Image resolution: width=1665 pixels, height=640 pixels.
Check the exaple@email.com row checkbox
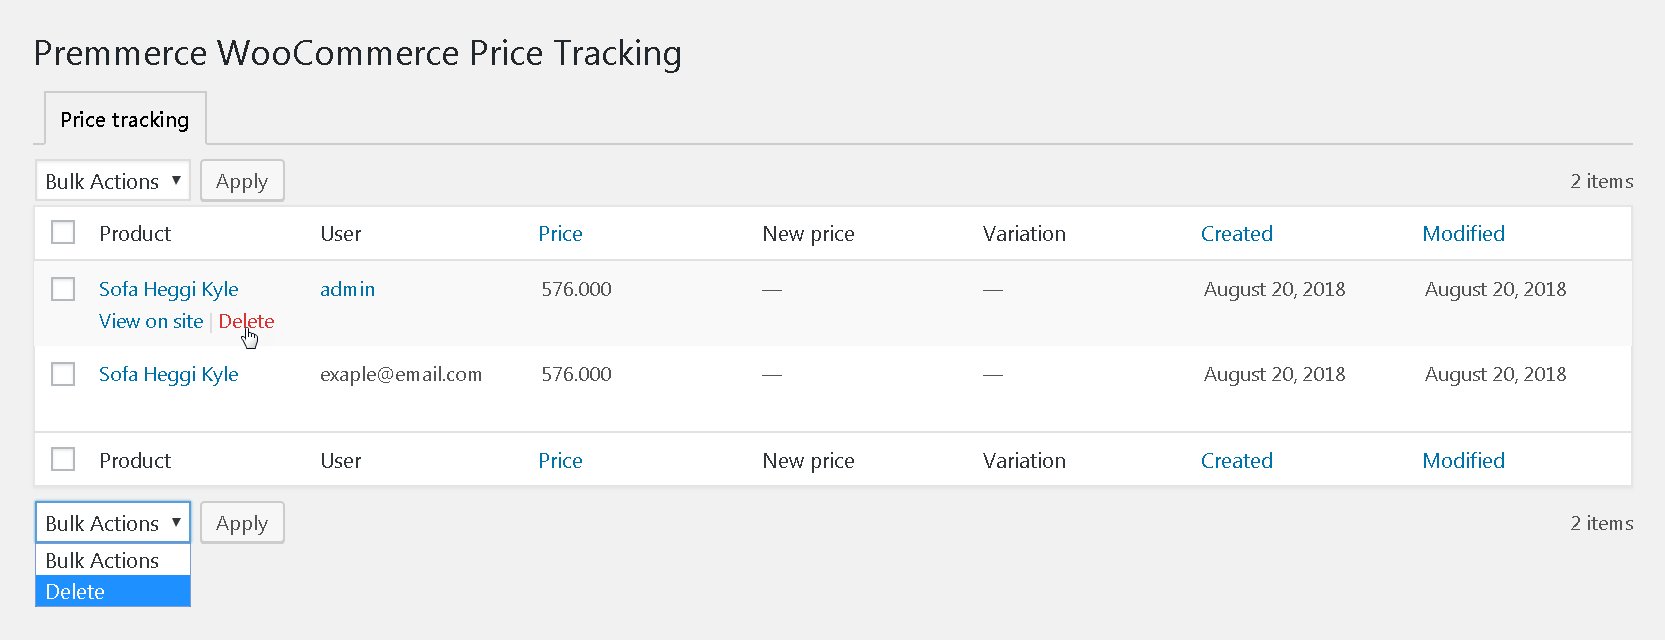tap(63, 374)
